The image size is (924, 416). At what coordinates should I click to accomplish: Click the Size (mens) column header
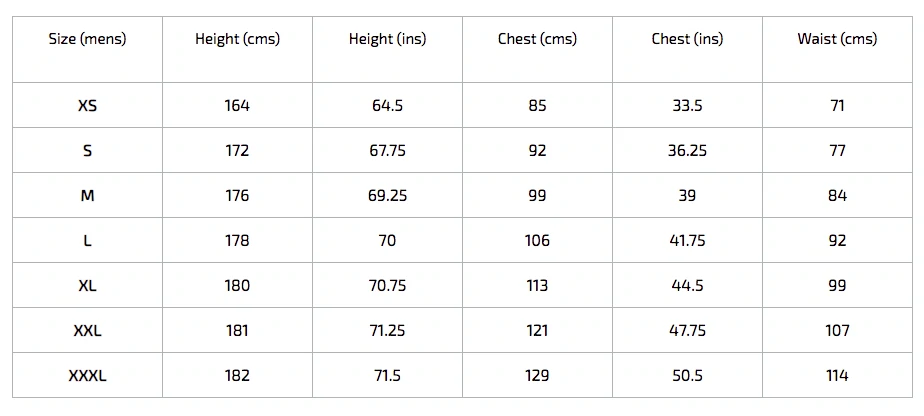tap(87, 39)
